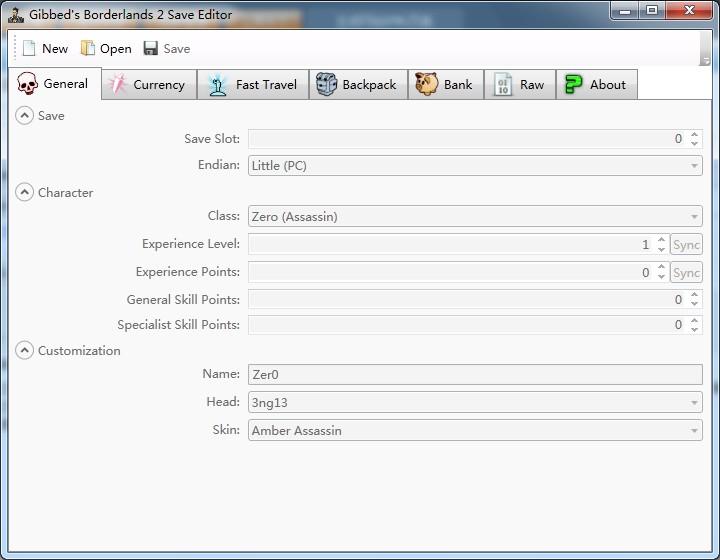720x560 pixels.
Task: Click the Currency crystal icon
Action: coord(117,84)
